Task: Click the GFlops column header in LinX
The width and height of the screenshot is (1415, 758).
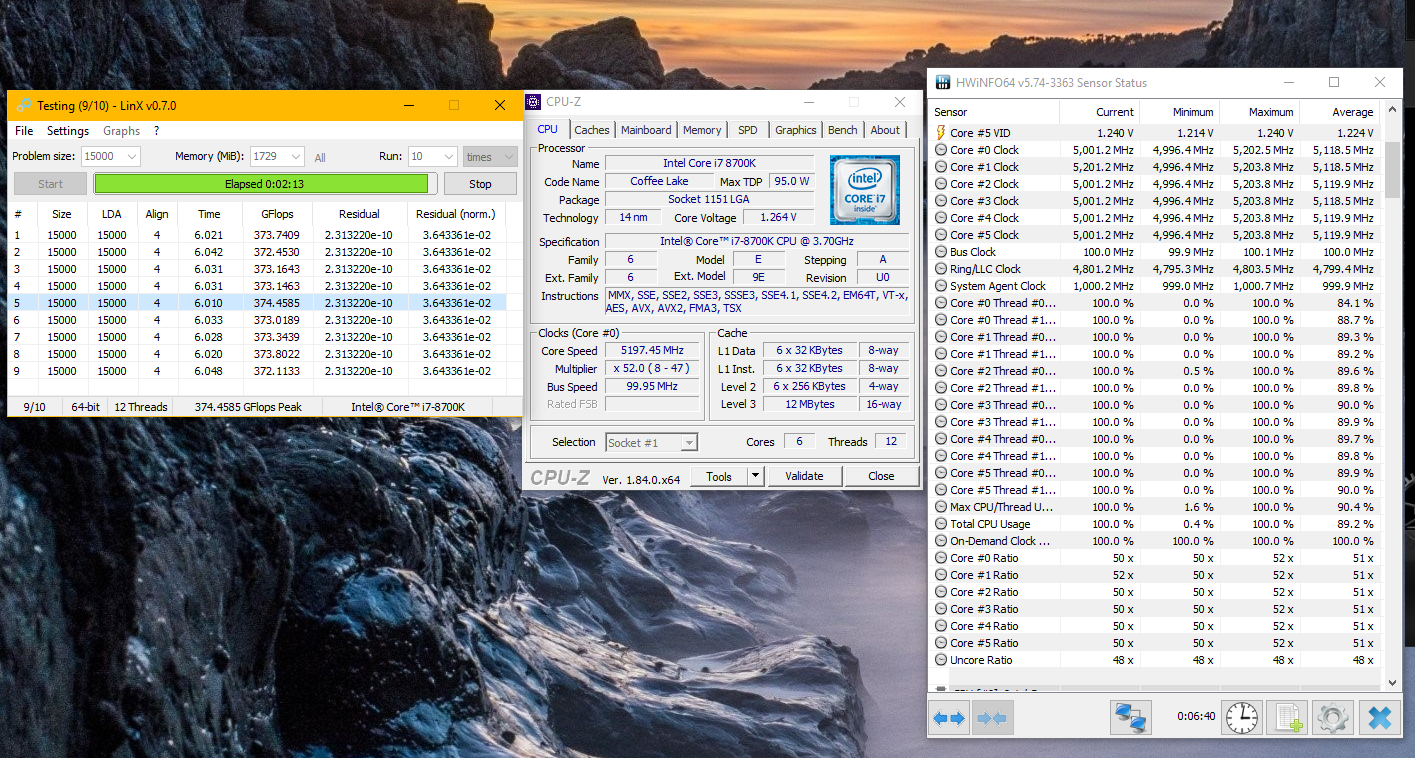Action: point(277,214)
